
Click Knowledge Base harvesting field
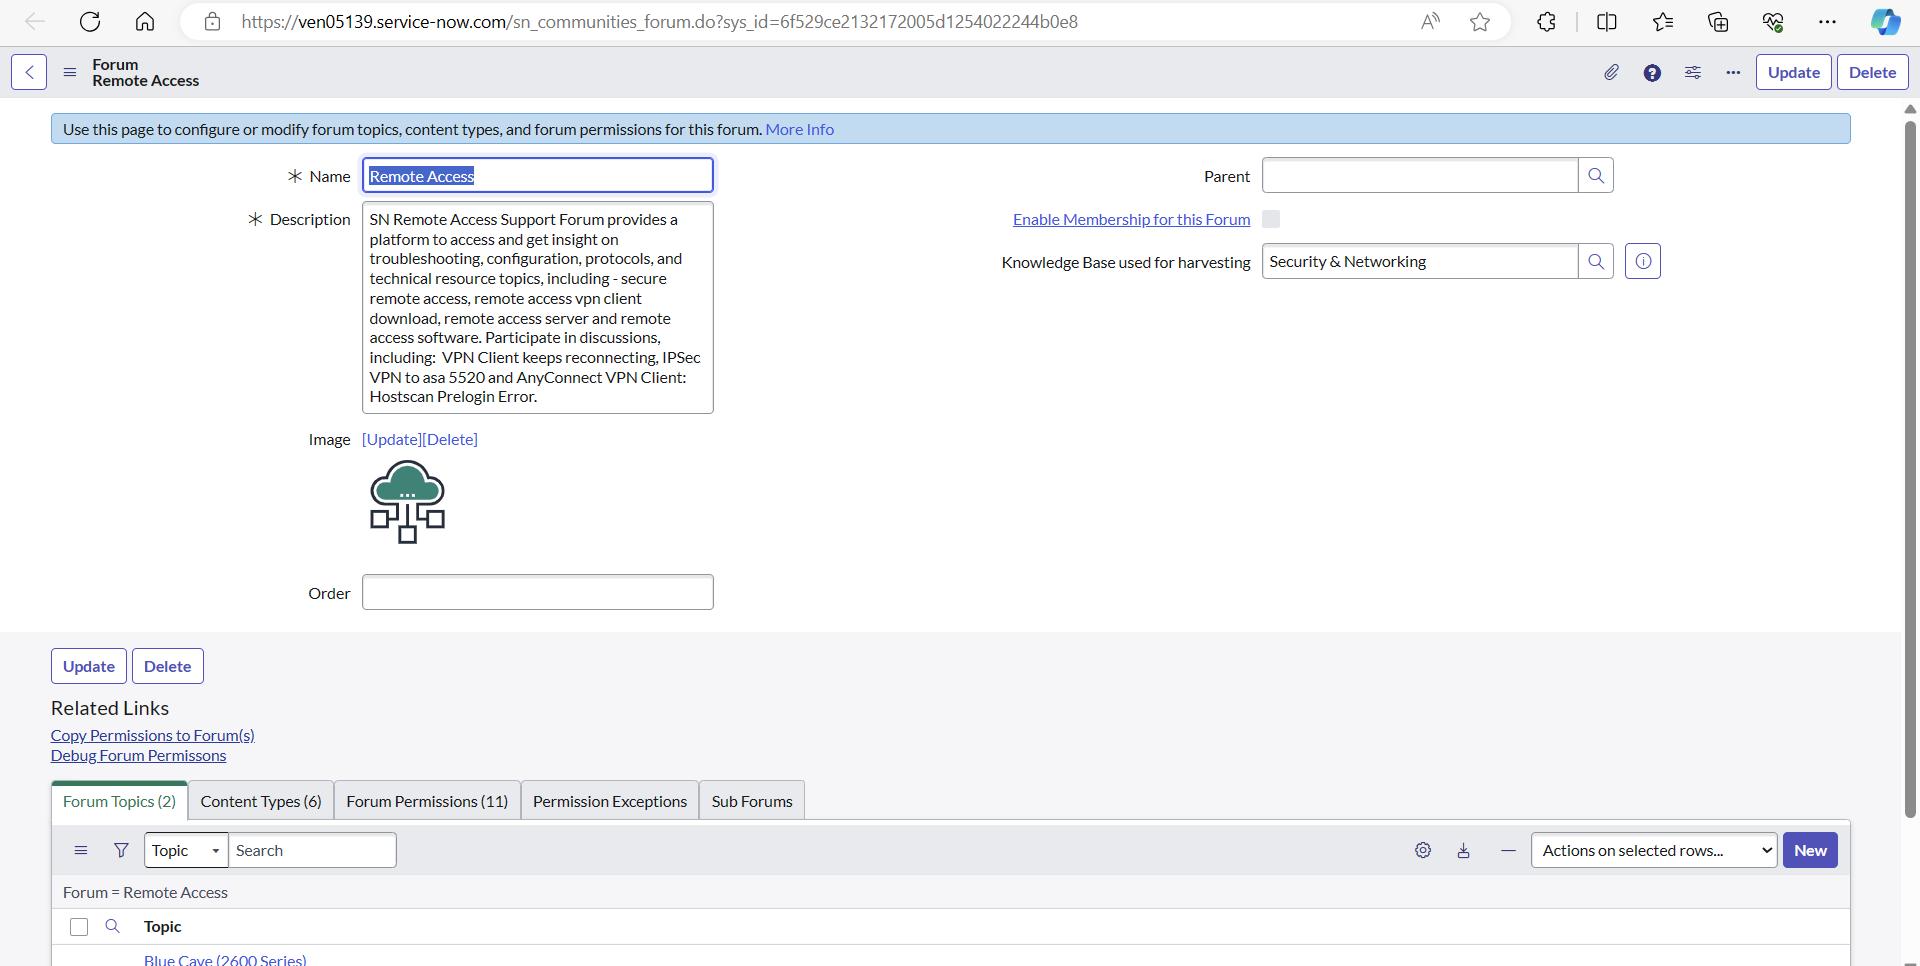(x=1420, y=262)
